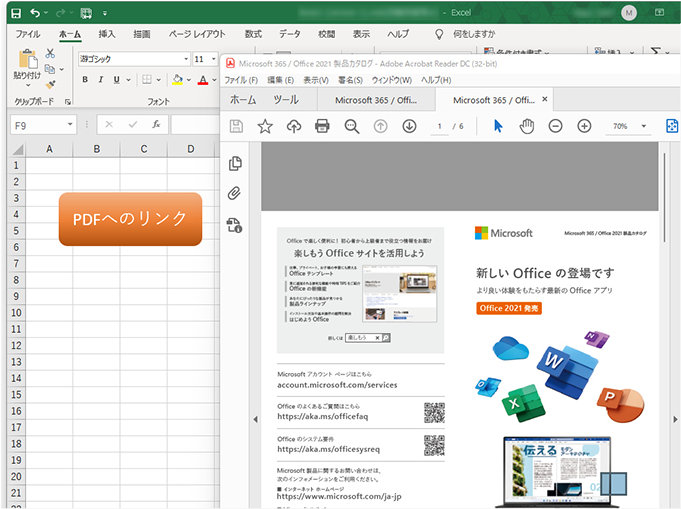Click the formula bar confirm checkmark

pyautogui.click(x=133, y=125)
